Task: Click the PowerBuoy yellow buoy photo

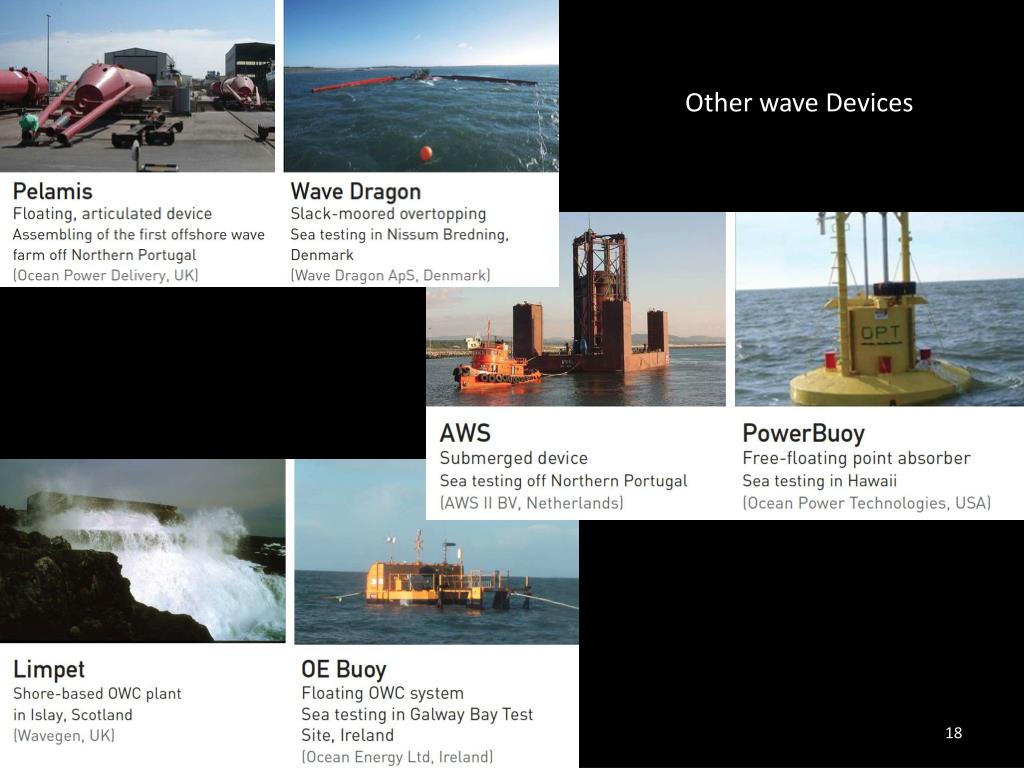Action: click(880, 309)
